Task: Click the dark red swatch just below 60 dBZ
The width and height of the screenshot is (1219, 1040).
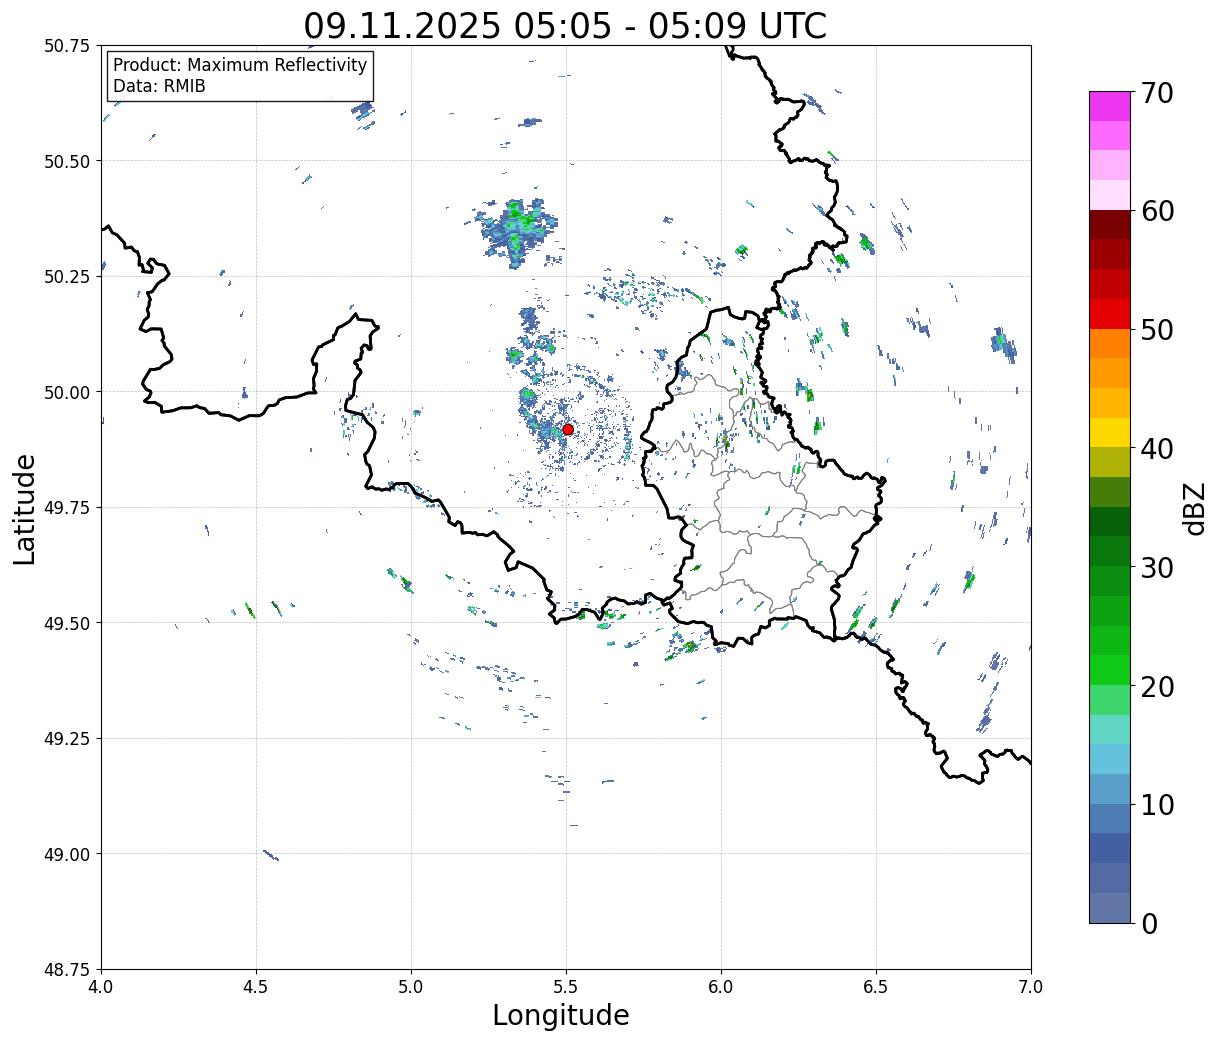Action: 1110,225
